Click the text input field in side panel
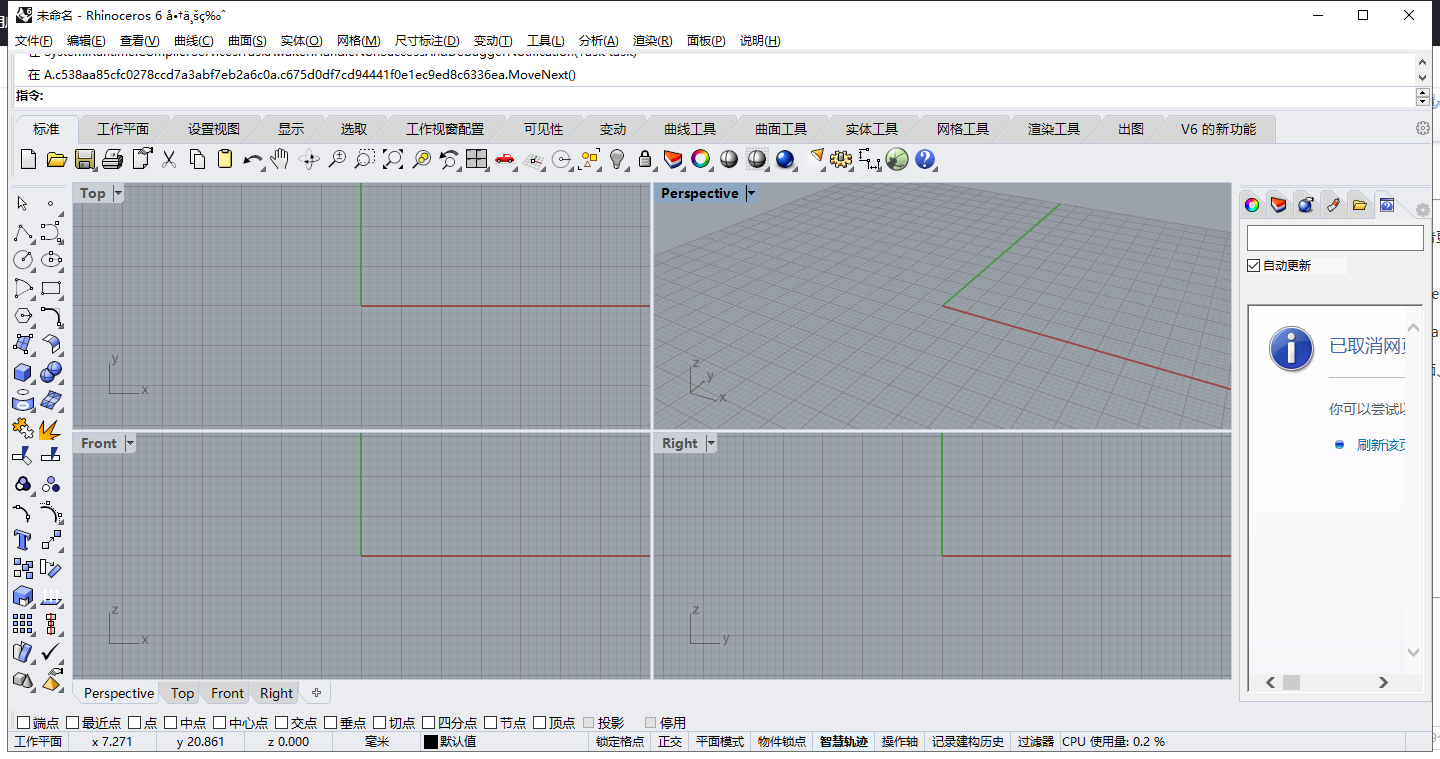The image size is (1440, 759). pos(1335,238)
